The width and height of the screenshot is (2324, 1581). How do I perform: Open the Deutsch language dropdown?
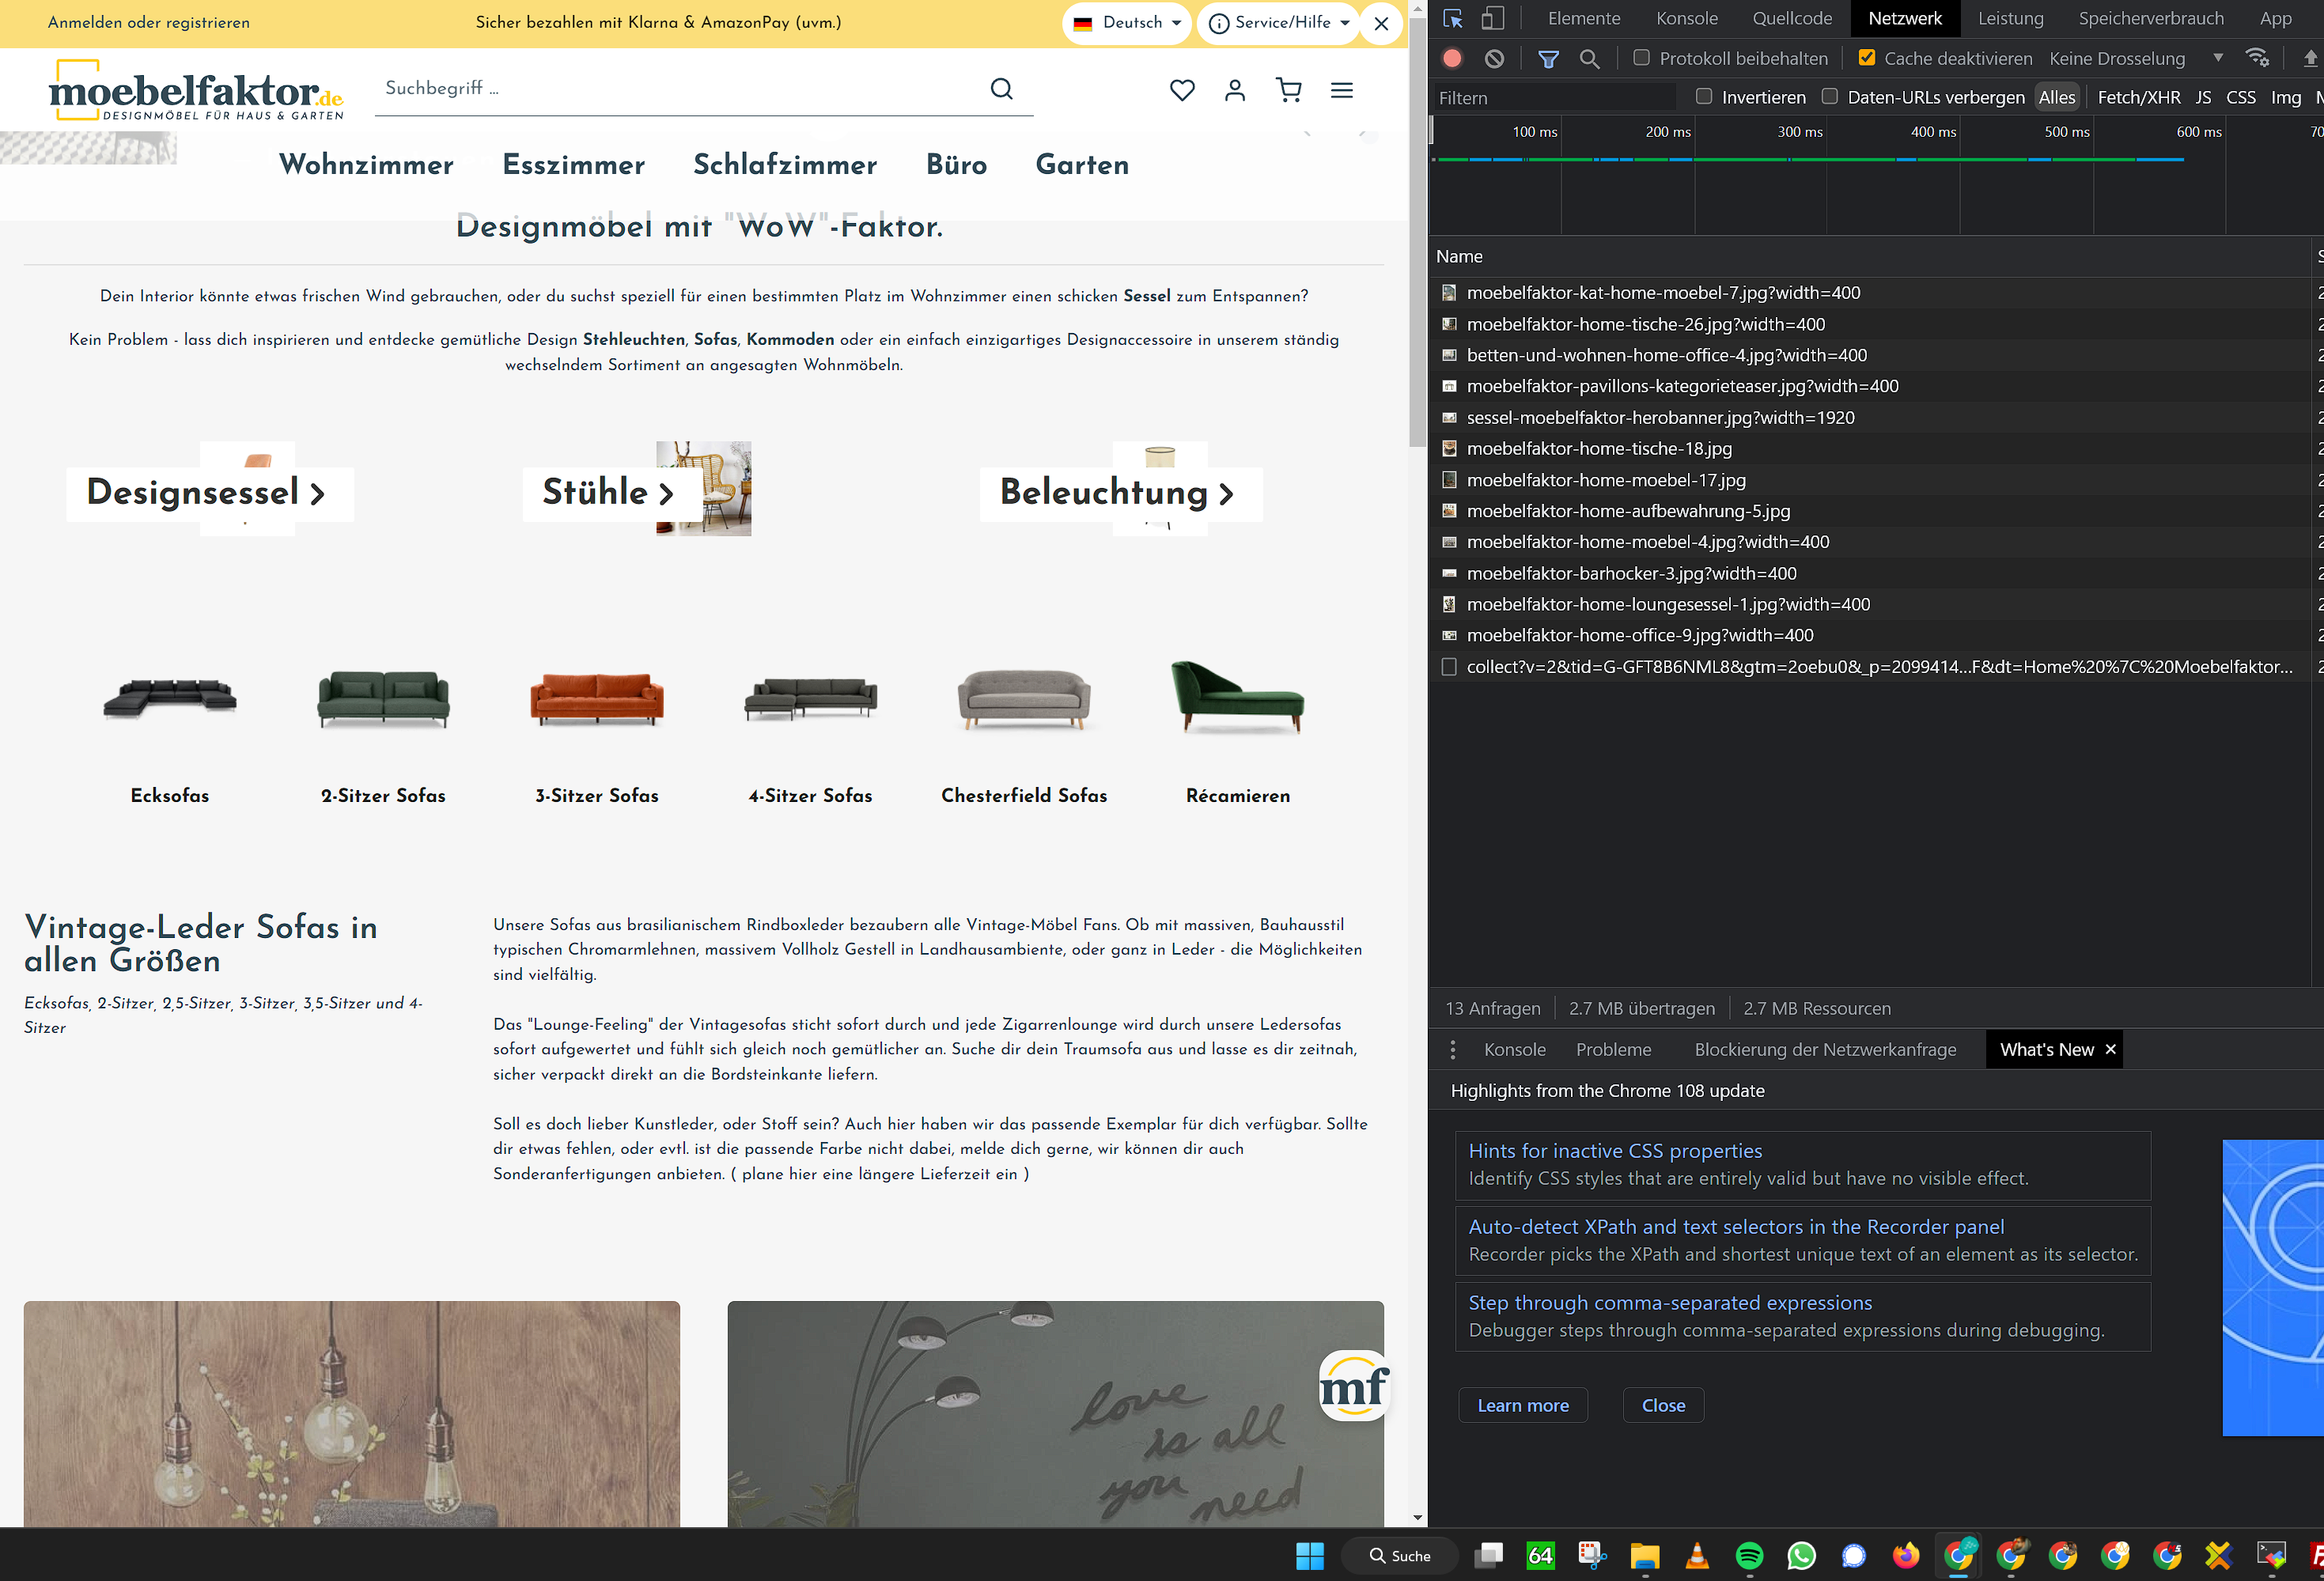[x=1127, y=22]
